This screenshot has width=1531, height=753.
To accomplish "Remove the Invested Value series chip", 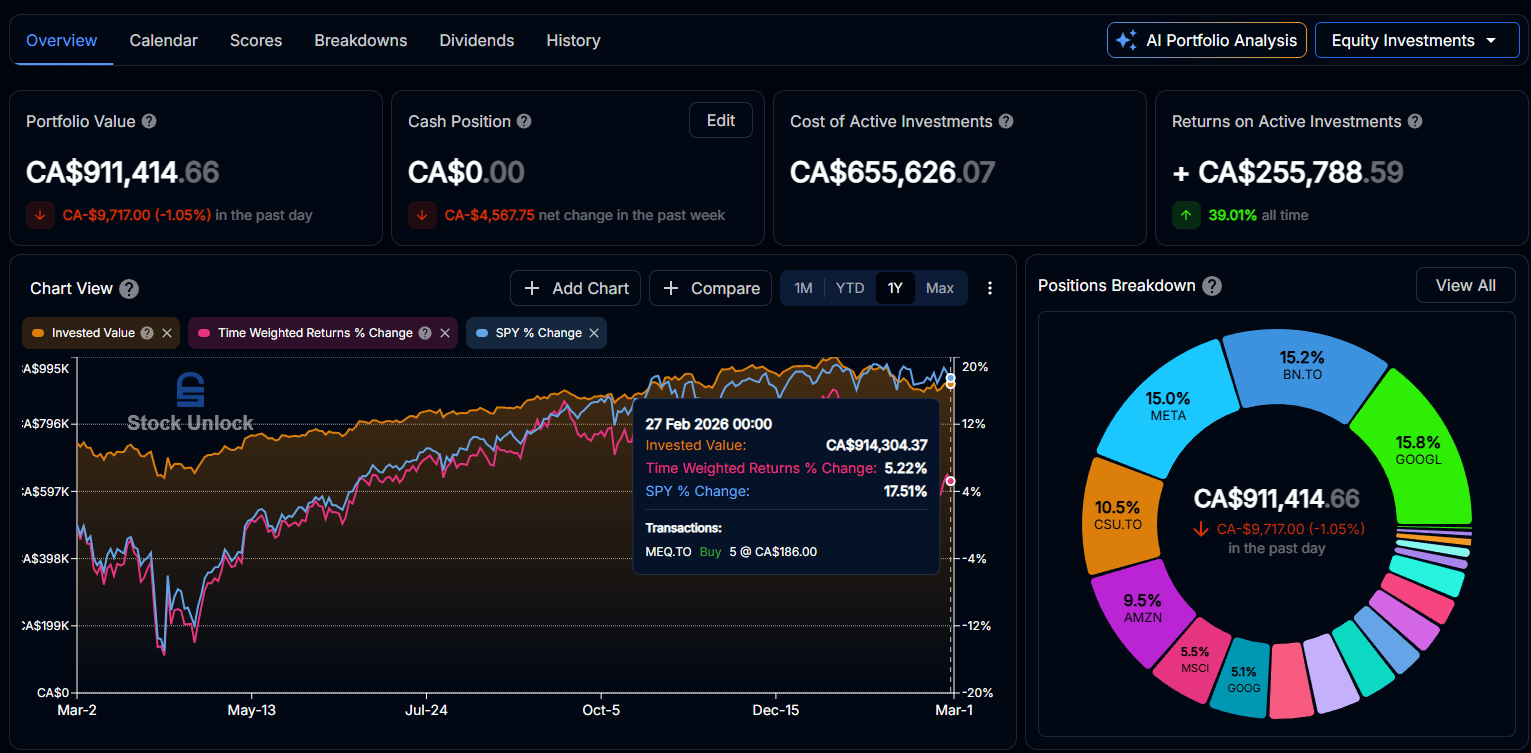I will [167, 333].
